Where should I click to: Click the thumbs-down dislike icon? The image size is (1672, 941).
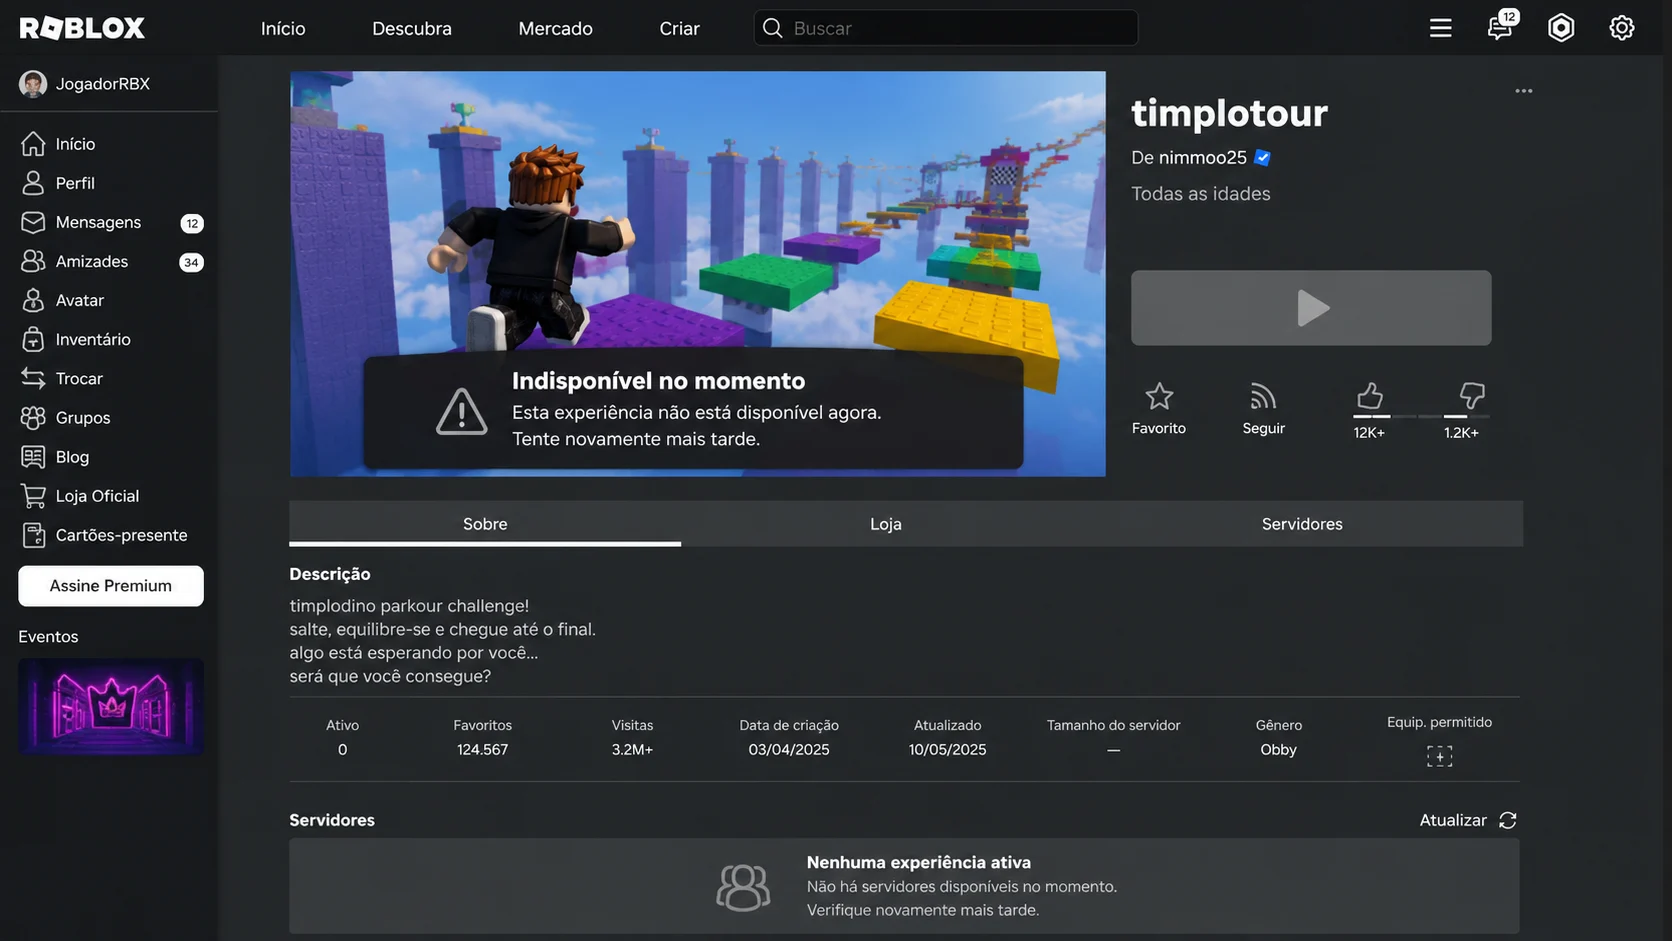pos(1471,396)
